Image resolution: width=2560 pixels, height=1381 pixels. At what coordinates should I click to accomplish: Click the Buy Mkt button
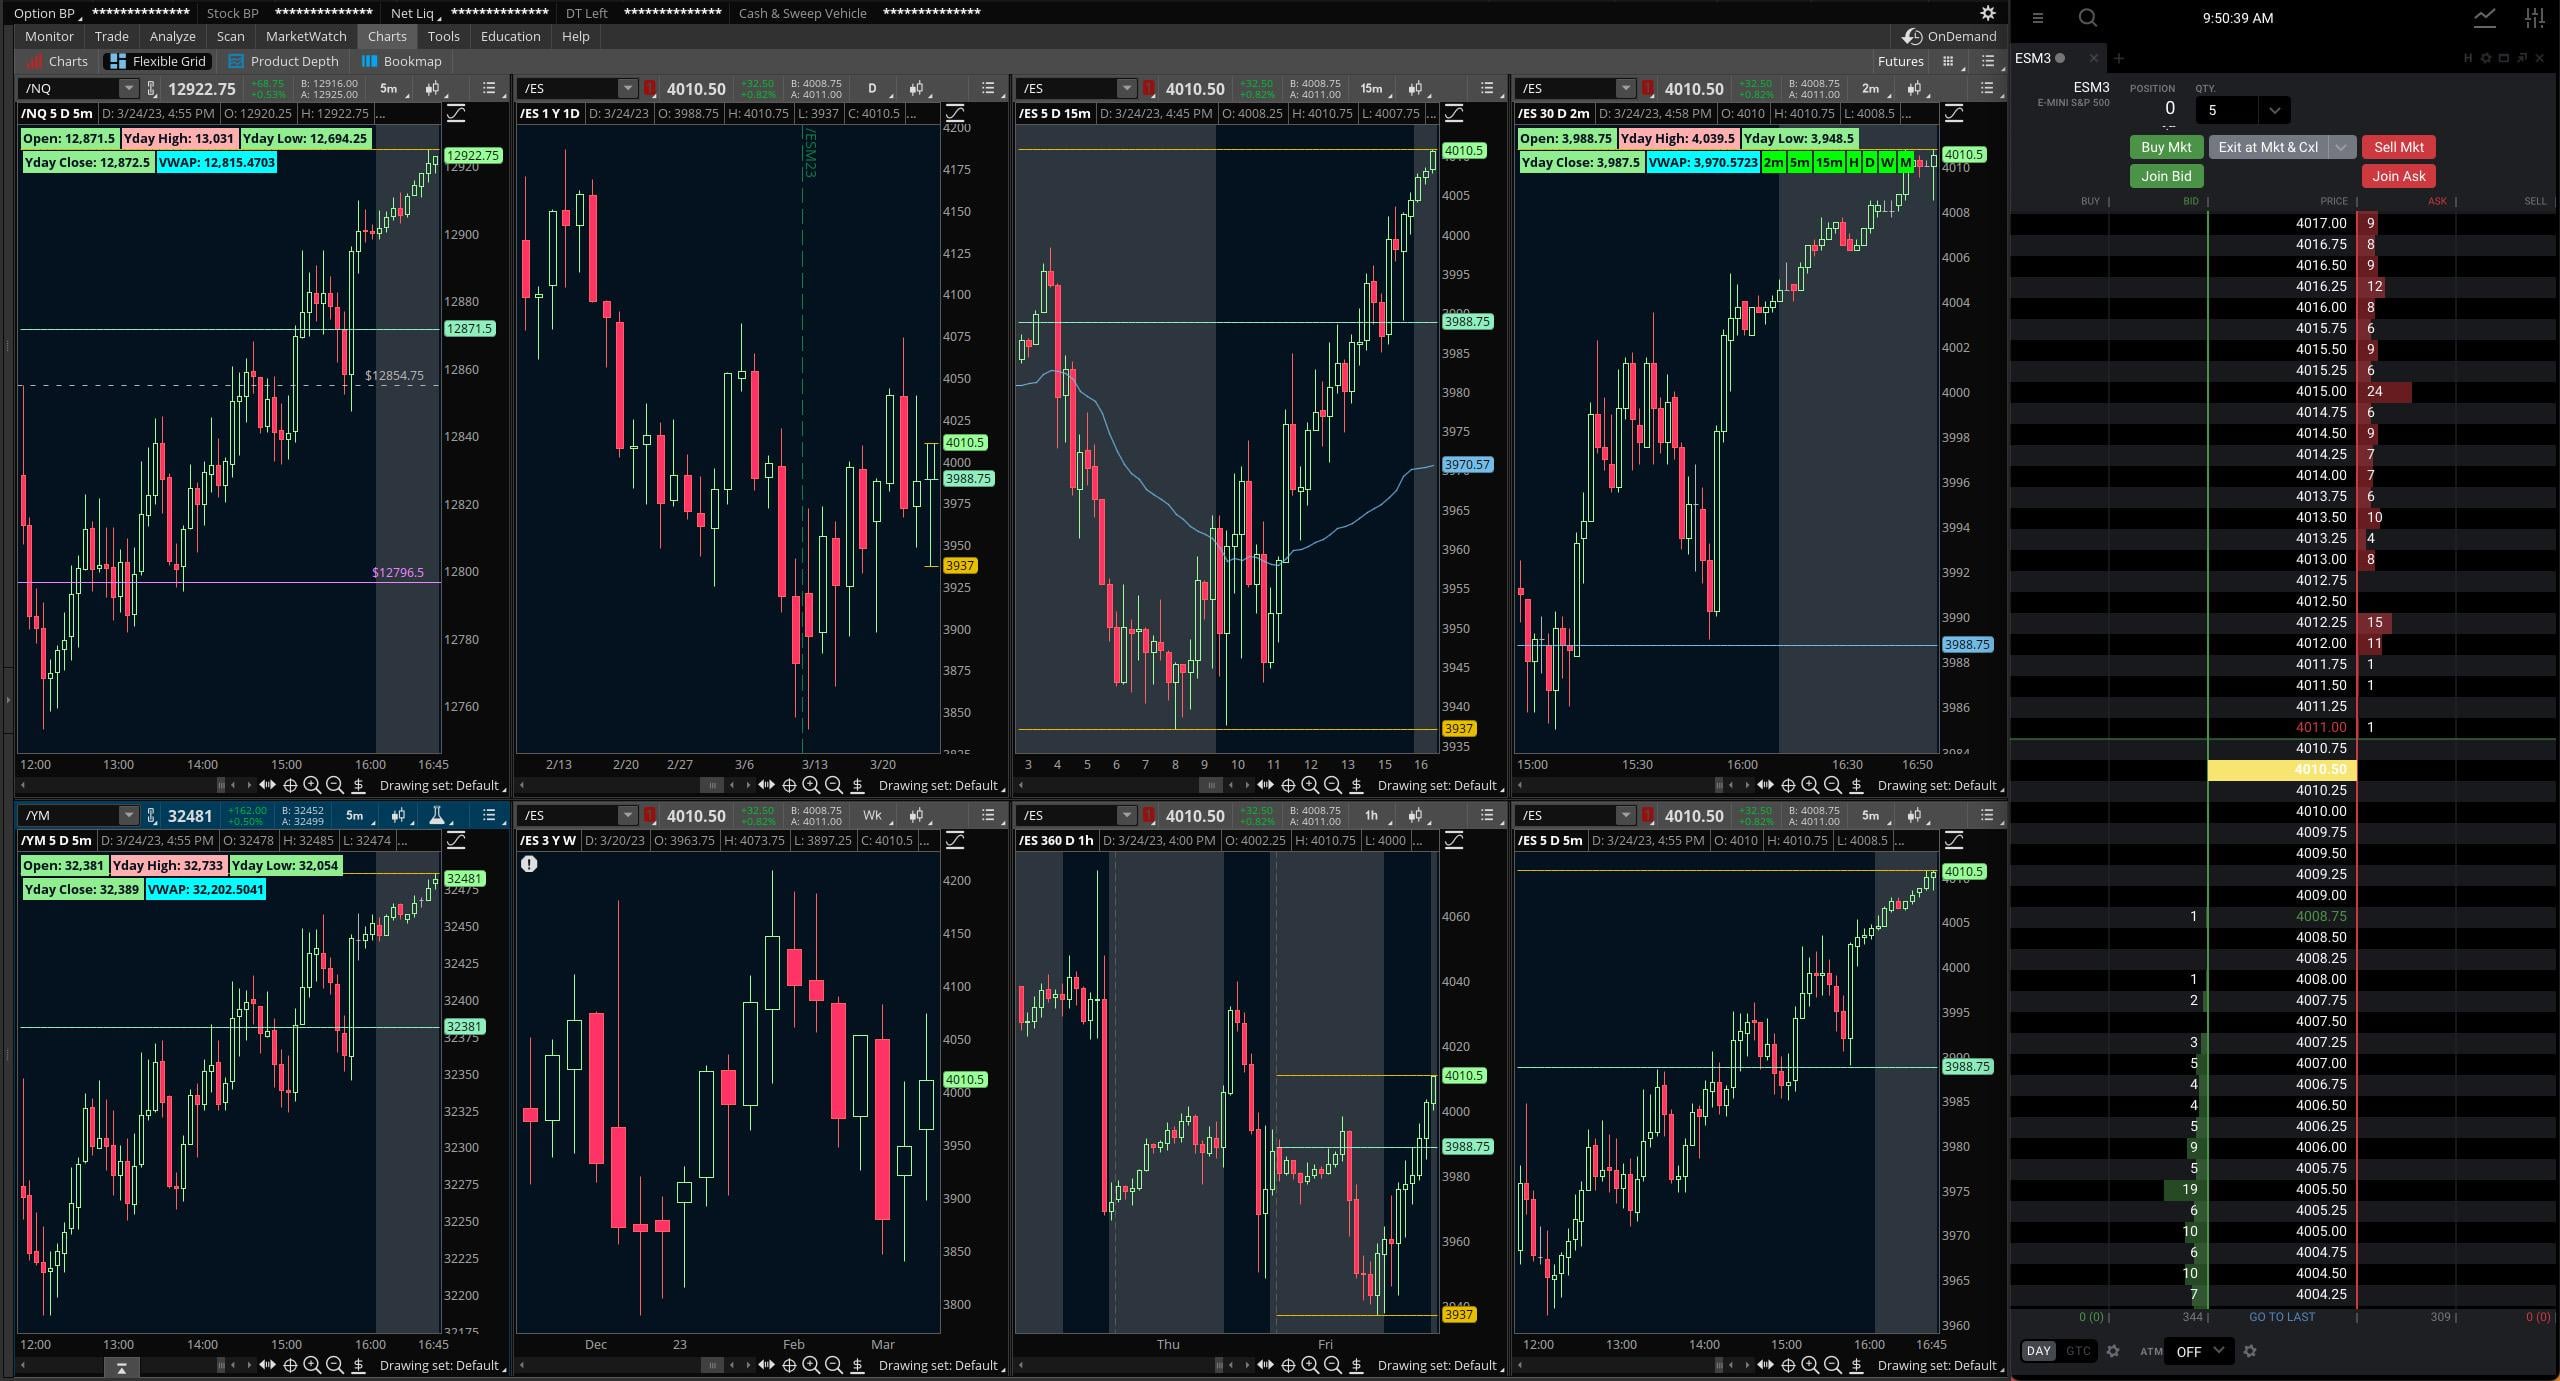(x=2166, y=147)
